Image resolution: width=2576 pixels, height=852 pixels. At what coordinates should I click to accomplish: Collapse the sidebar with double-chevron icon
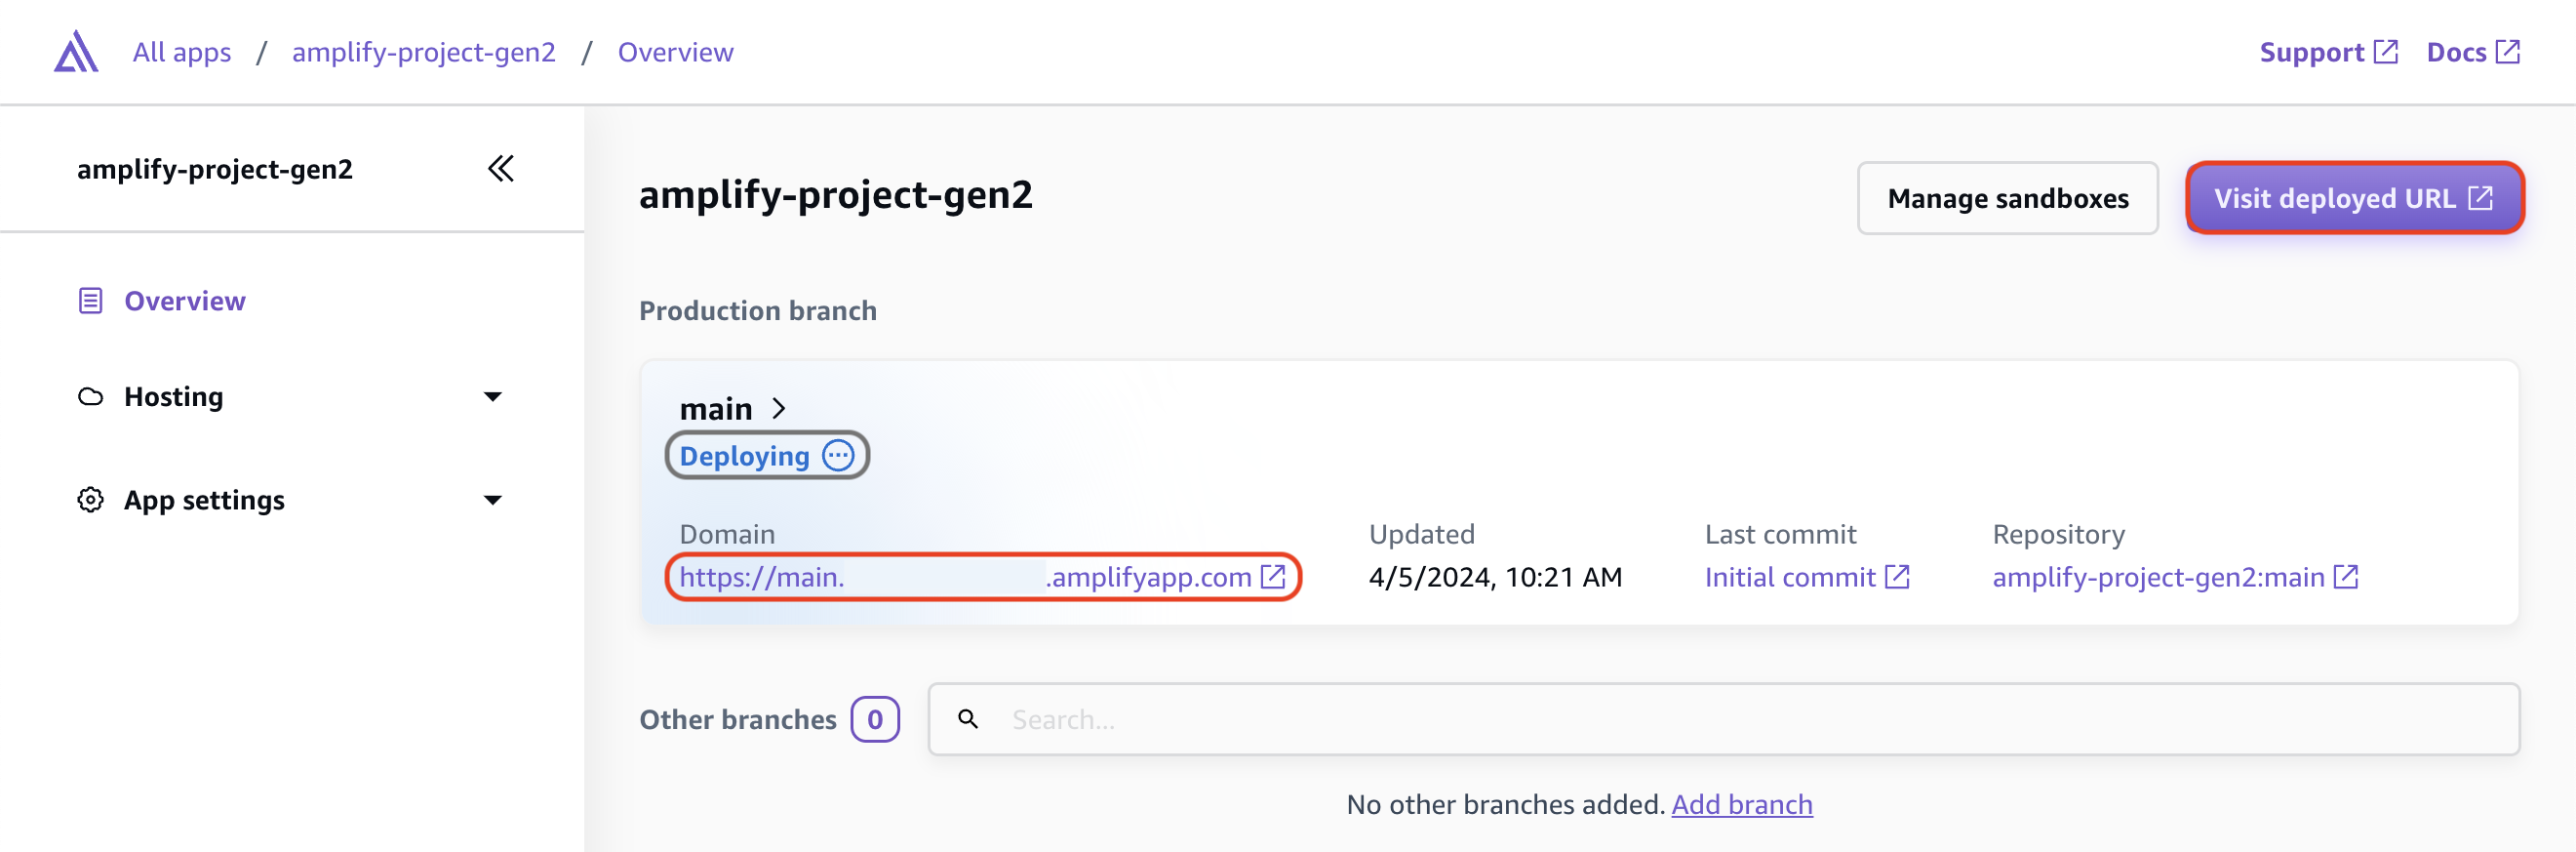click(501, 169)
